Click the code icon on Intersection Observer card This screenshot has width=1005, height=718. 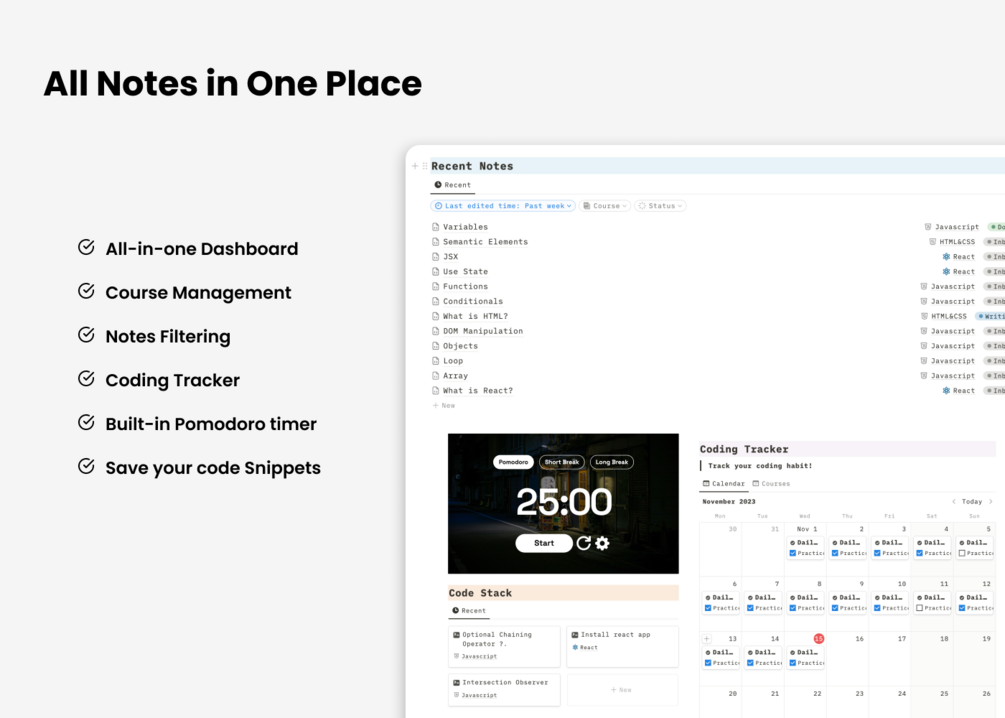tap(456, 683)
